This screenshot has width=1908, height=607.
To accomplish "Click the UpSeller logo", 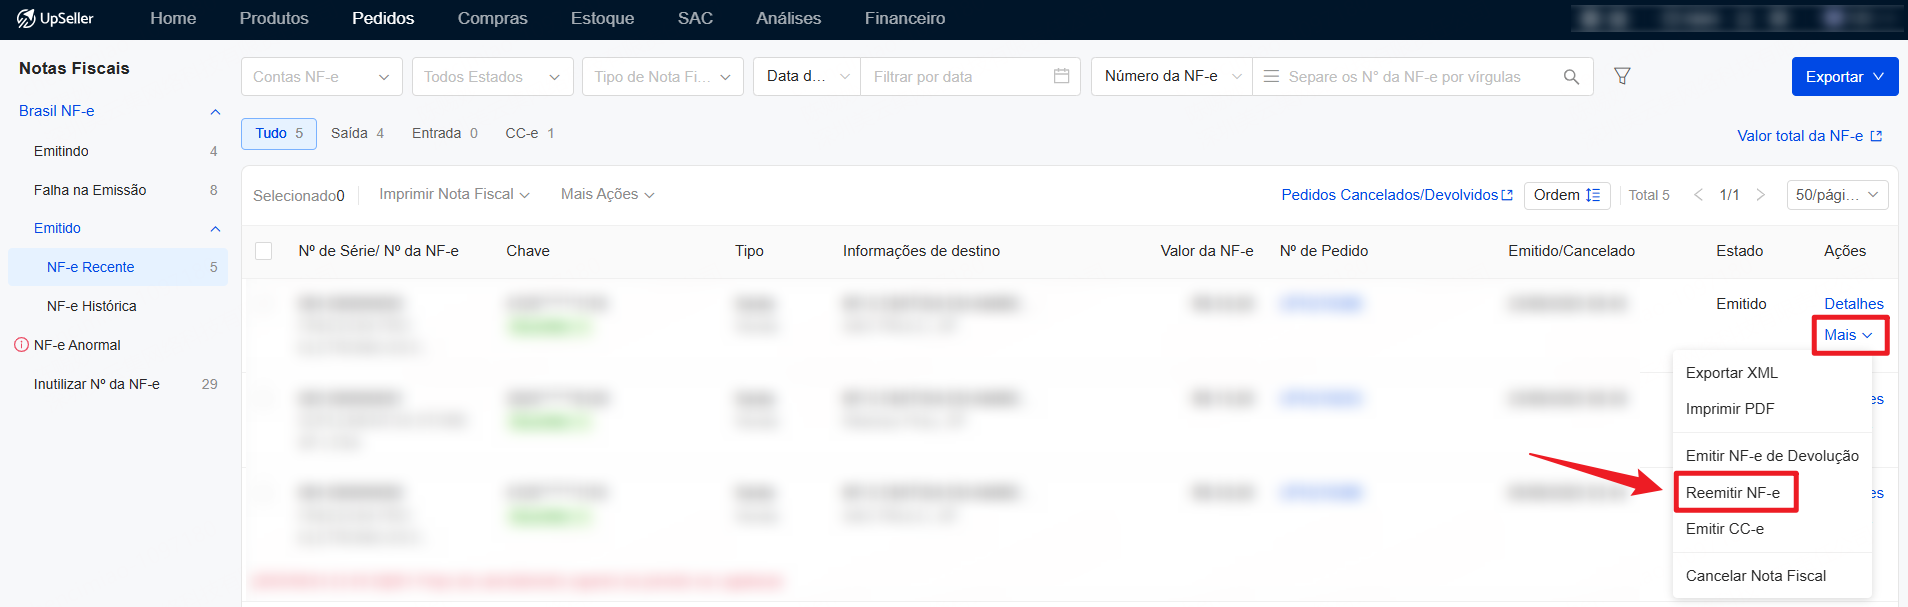I will [55, 18].
